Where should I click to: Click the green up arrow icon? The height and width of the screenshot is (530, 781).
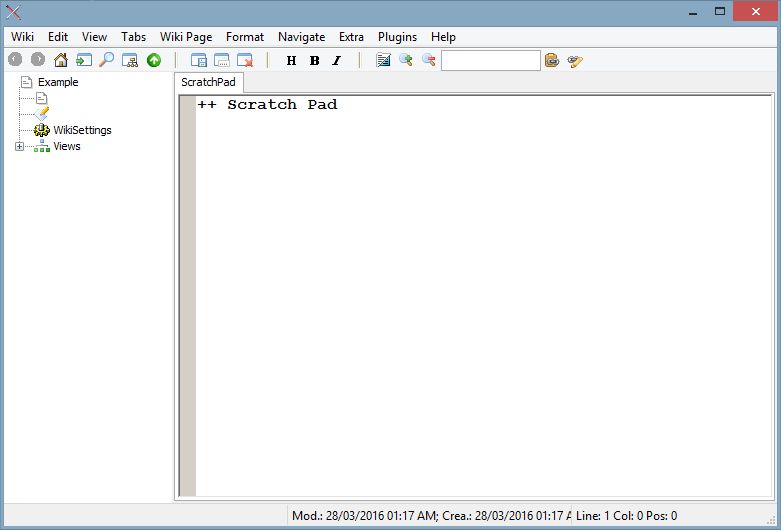[153, 61]
